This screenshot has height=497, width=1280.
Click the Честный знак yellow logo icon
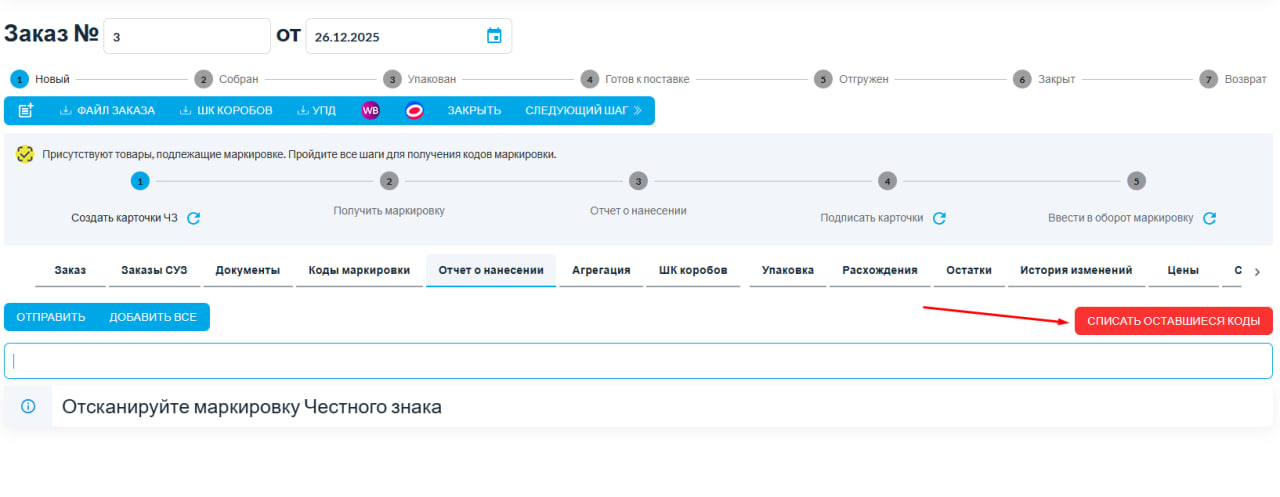[x=25, y=155]
